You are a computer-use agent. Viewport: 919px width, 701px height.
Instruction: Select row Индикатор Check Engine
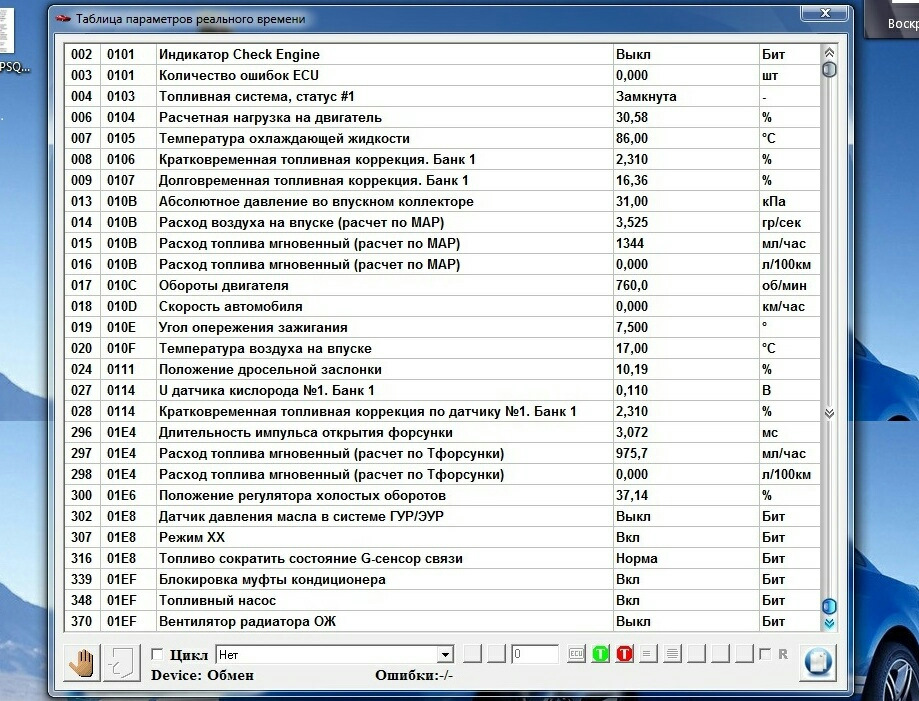(x=443, y=55)
